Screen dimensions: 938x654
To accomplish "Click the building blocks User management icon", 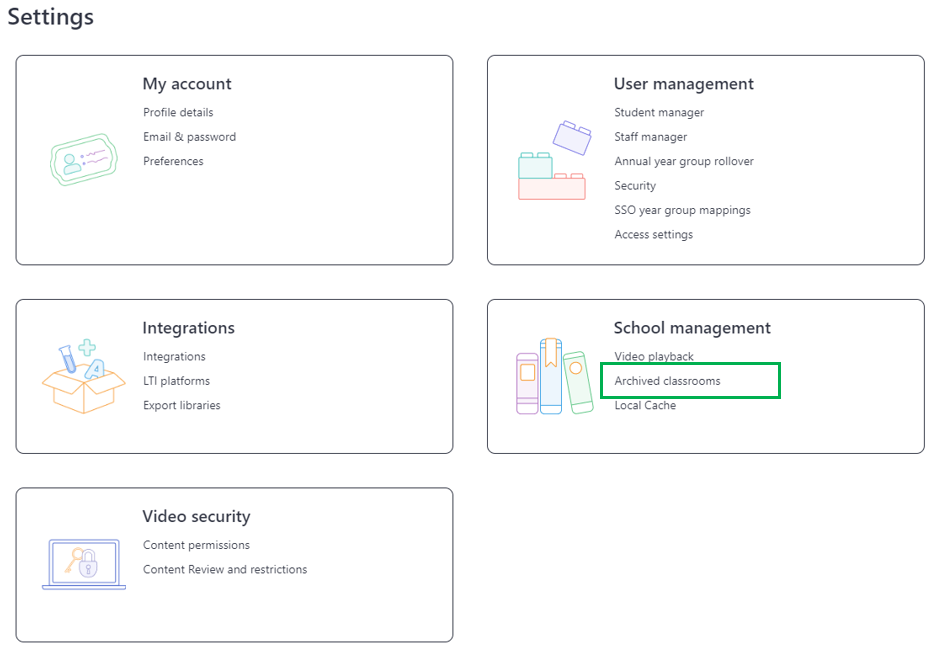I will click(555, 160).
